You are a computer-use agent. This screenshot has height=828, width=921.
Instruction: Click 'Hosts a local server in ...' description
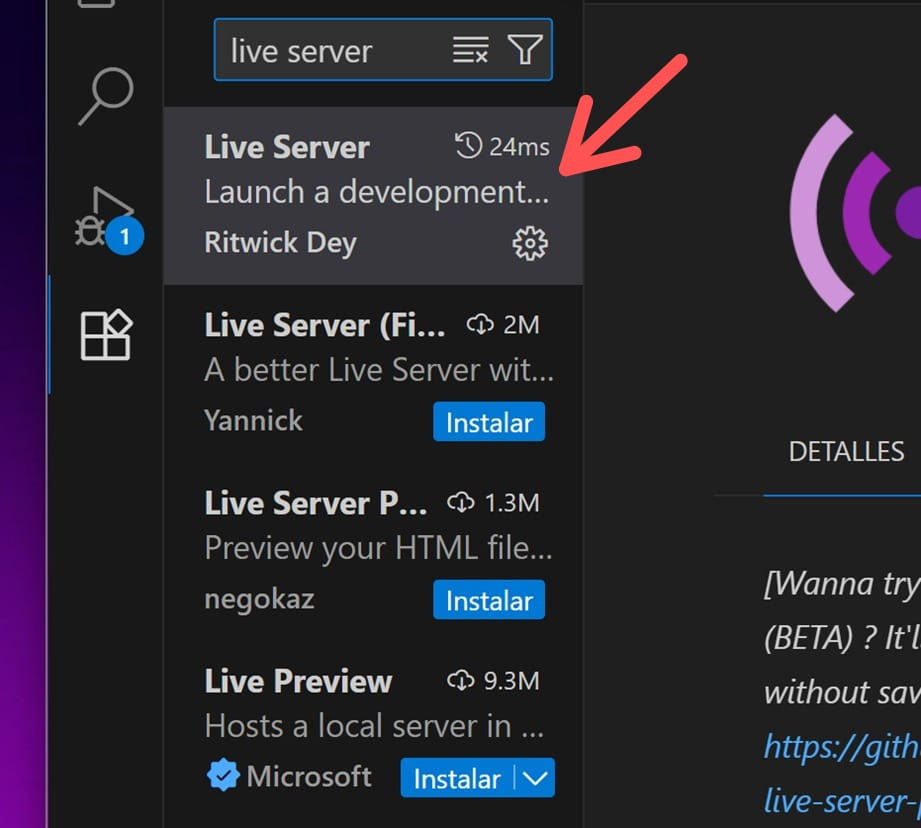tap(374, 726)
